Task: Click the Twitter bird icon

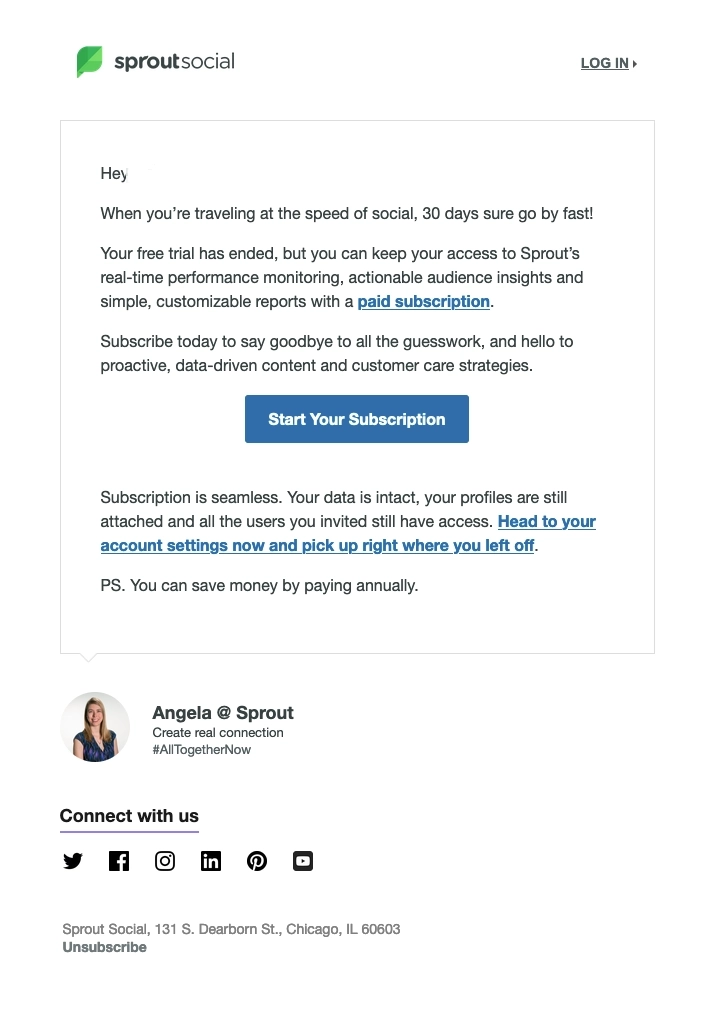Action: point(73,860)
